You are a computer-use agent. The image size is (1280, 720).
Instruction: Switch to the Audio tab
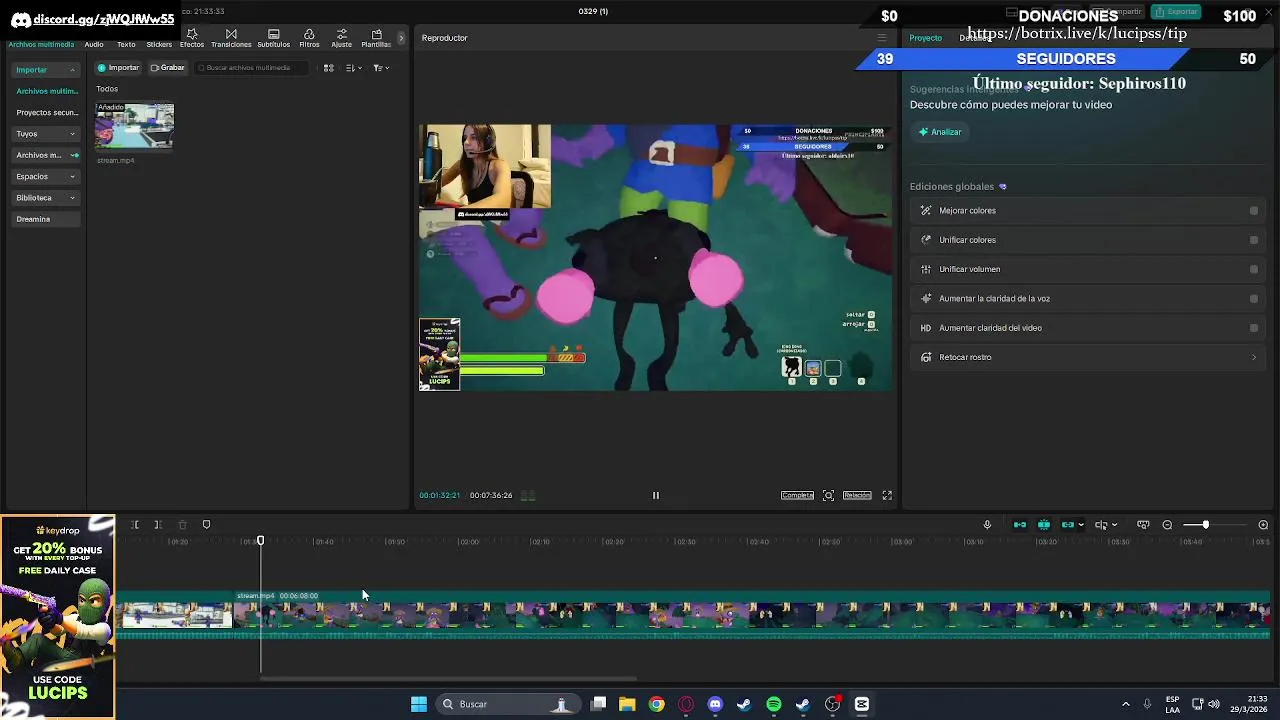tap(94, 44)
